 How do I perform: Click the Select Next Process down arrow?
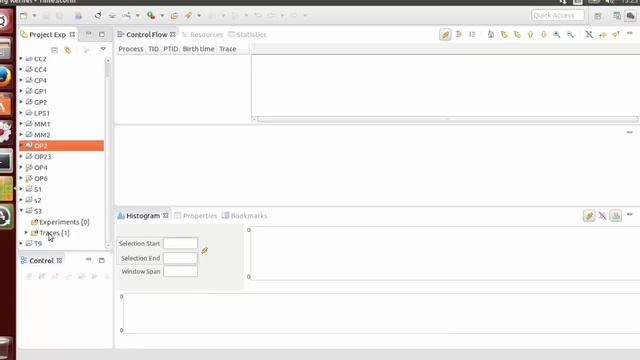(x=544, y=35)
